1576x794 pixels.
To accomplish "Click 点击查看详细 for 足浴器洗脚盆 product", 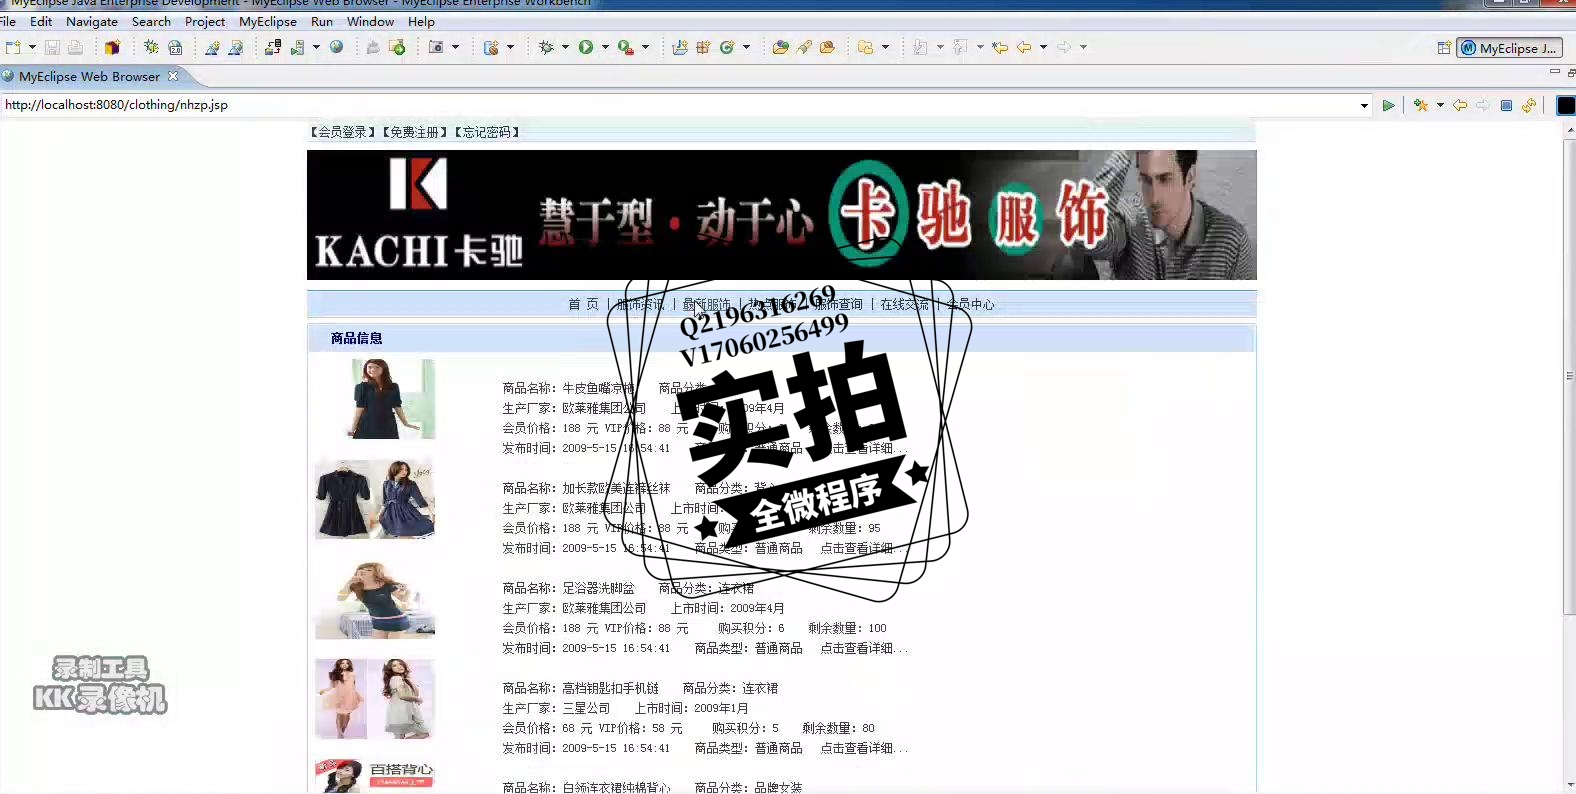I will pyautogui.click(x=863, y=648).
